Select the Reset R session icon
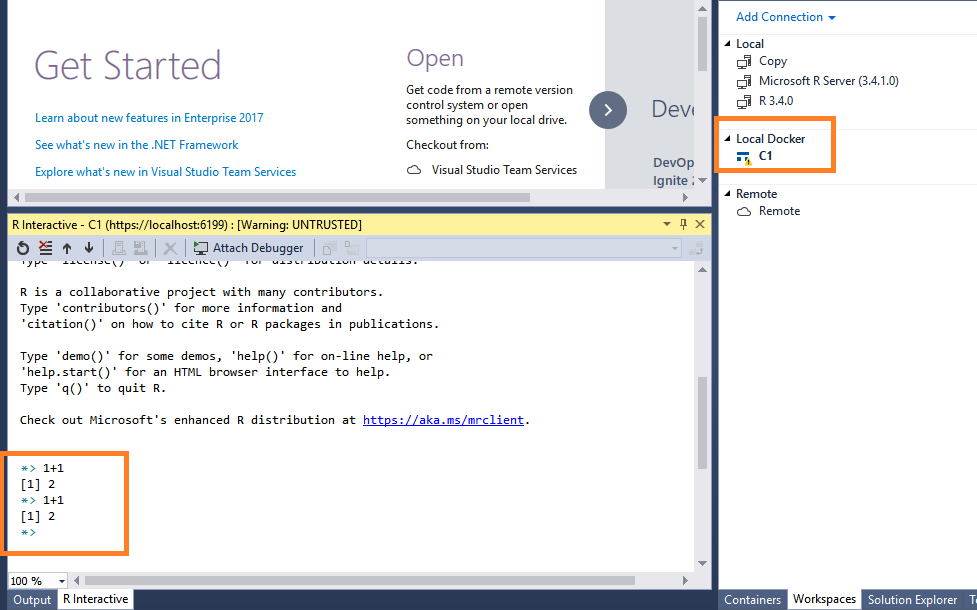Image resolution: width=977 pixels, height=610 pixels. [x=22, y=247]
